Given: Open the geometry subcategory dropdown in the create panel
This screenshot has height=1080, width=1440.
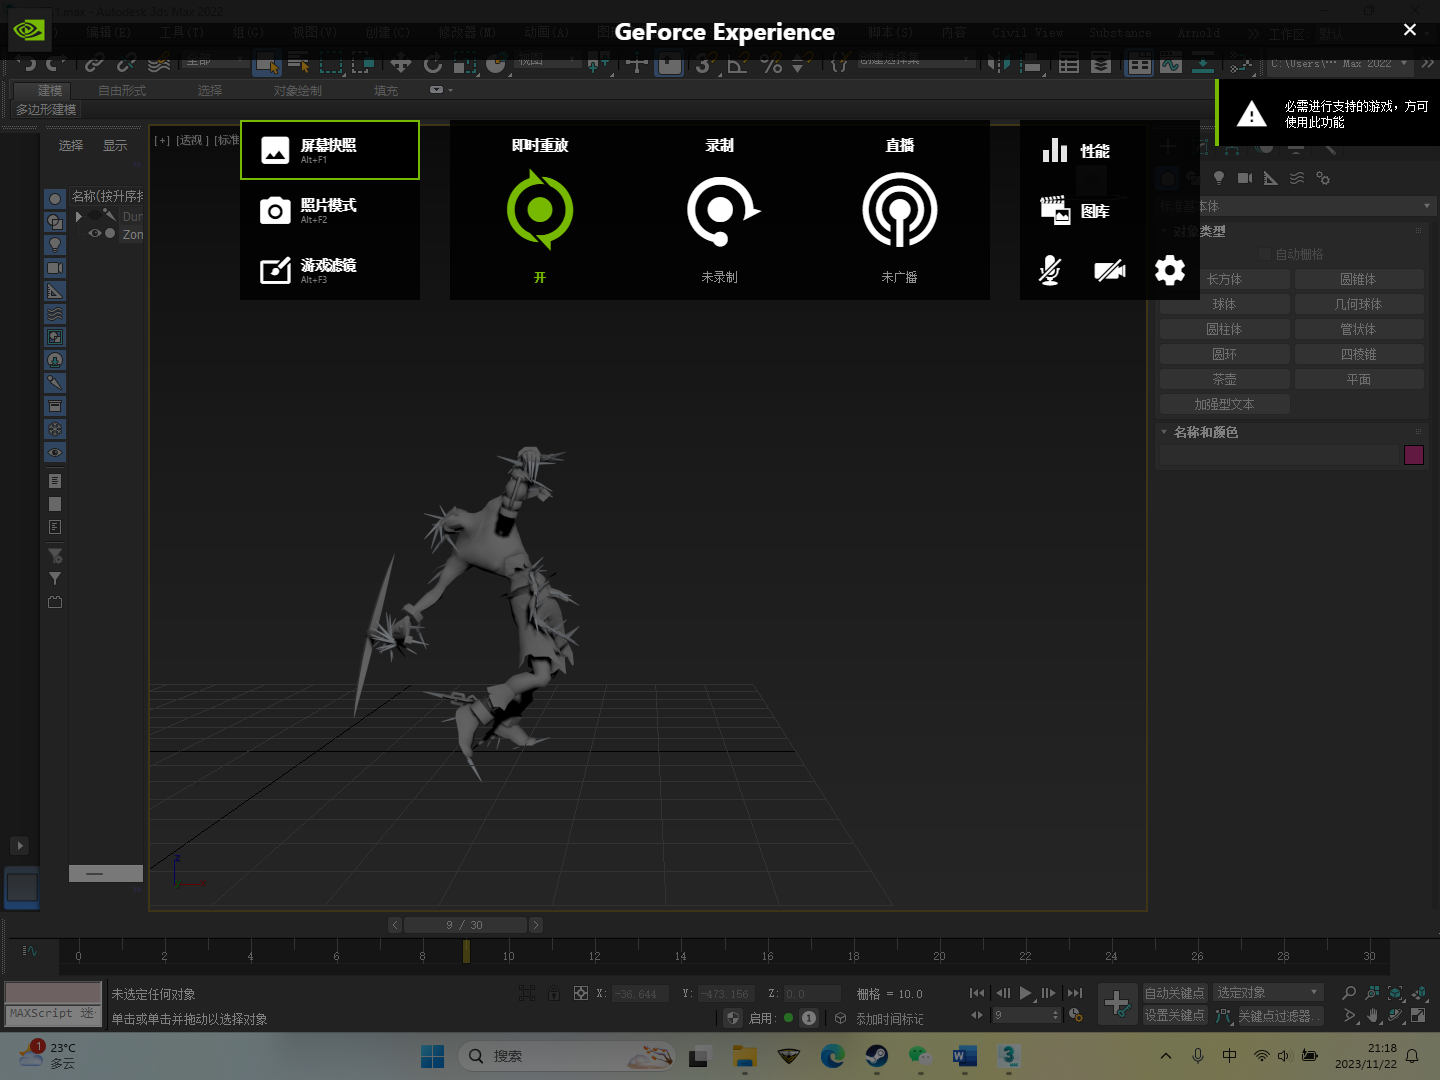Looking at the screenshot, I should pyautogui.click(x=1296, y=206).
